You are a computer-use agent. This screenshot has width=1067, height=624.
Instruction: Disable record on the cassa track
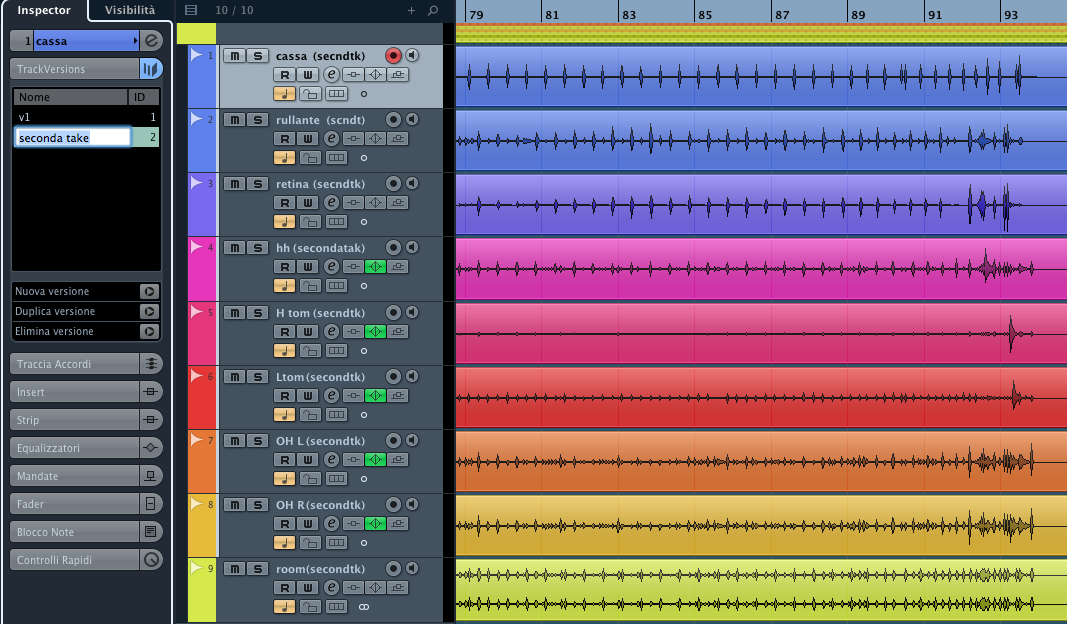[393, 55]
